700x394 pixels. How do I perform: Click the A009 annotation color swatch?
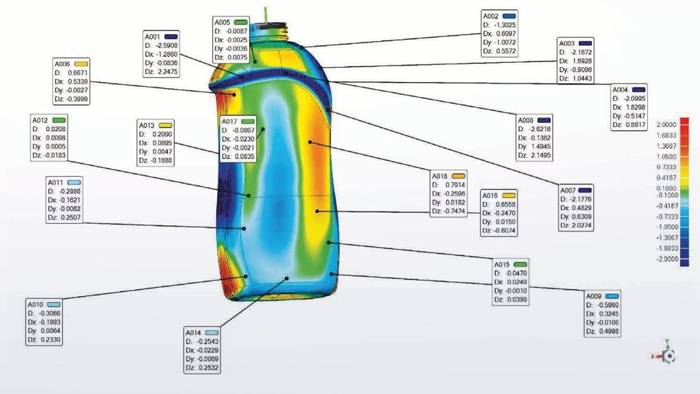(612, 296)
